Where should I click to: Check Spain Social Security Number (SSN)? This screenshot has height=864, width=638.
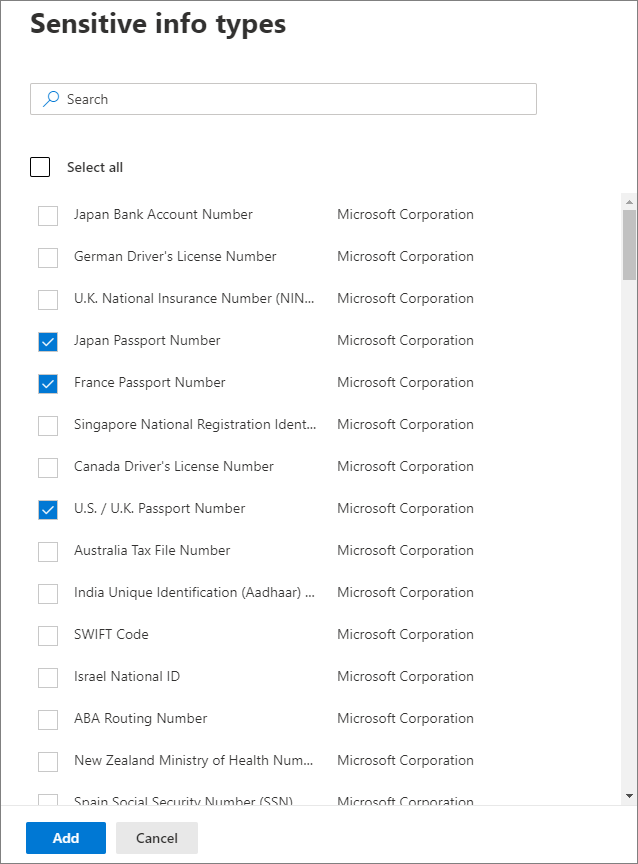point(47,800)
